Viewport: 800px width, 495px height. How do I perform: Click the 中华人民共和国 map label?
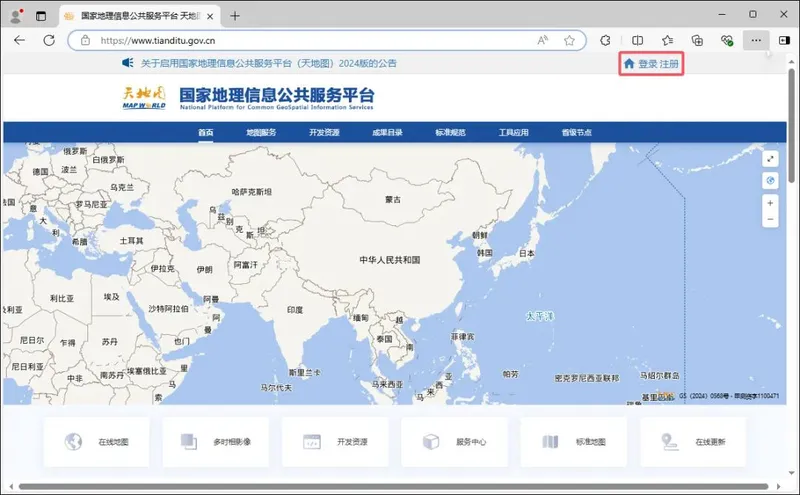[x=390, y=260]
